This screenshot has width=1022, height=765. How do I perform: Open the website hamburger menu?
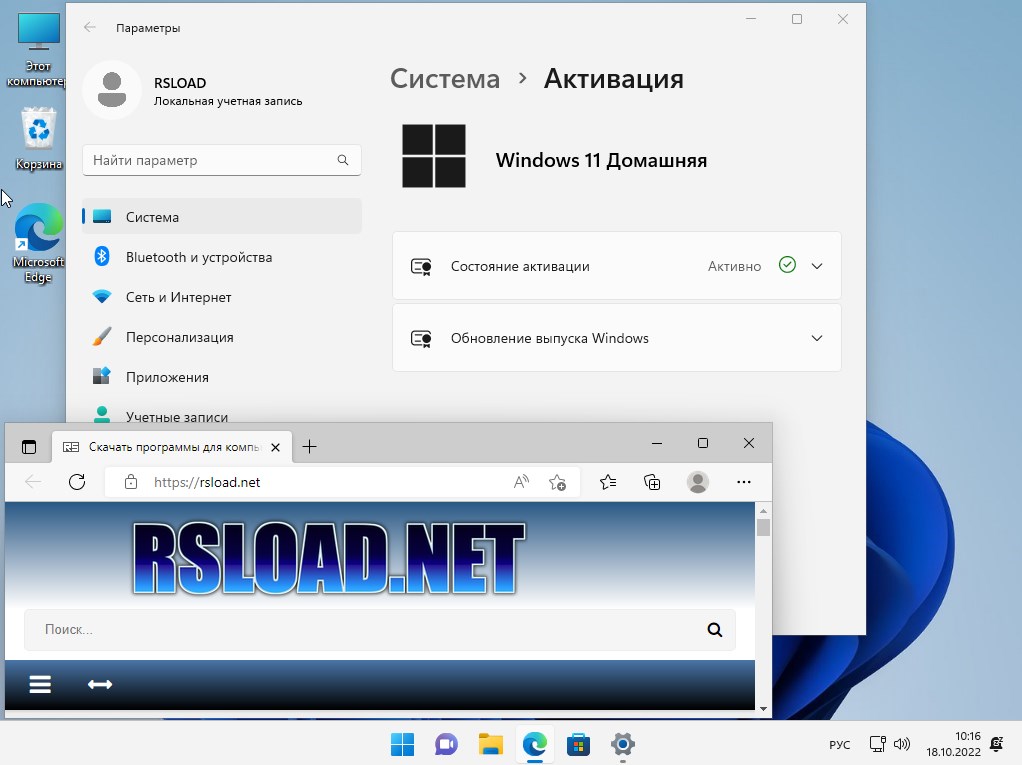[40, 684]
